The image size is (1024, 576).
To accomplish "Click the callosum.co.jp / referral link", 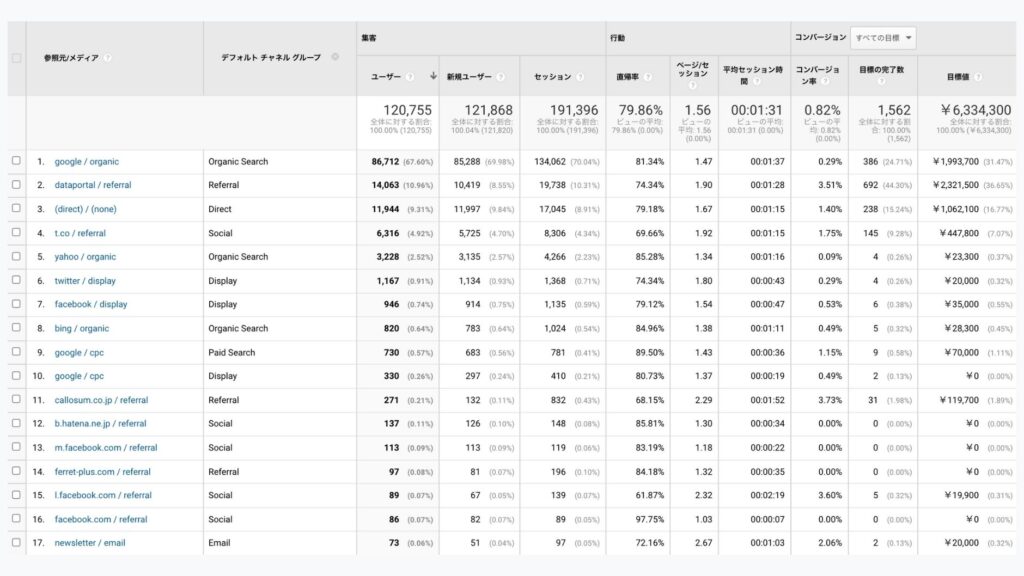I will (100, 400).
